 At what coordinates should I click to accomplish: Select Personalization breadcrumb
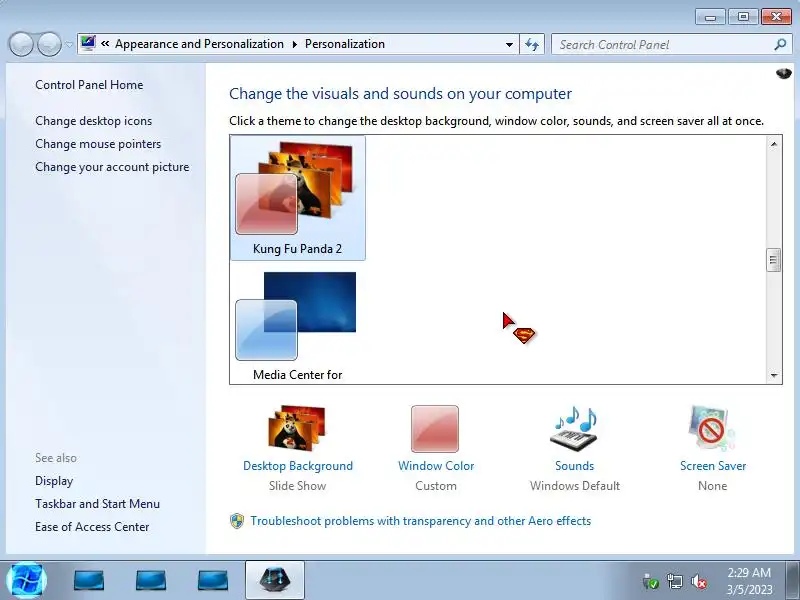345,44
